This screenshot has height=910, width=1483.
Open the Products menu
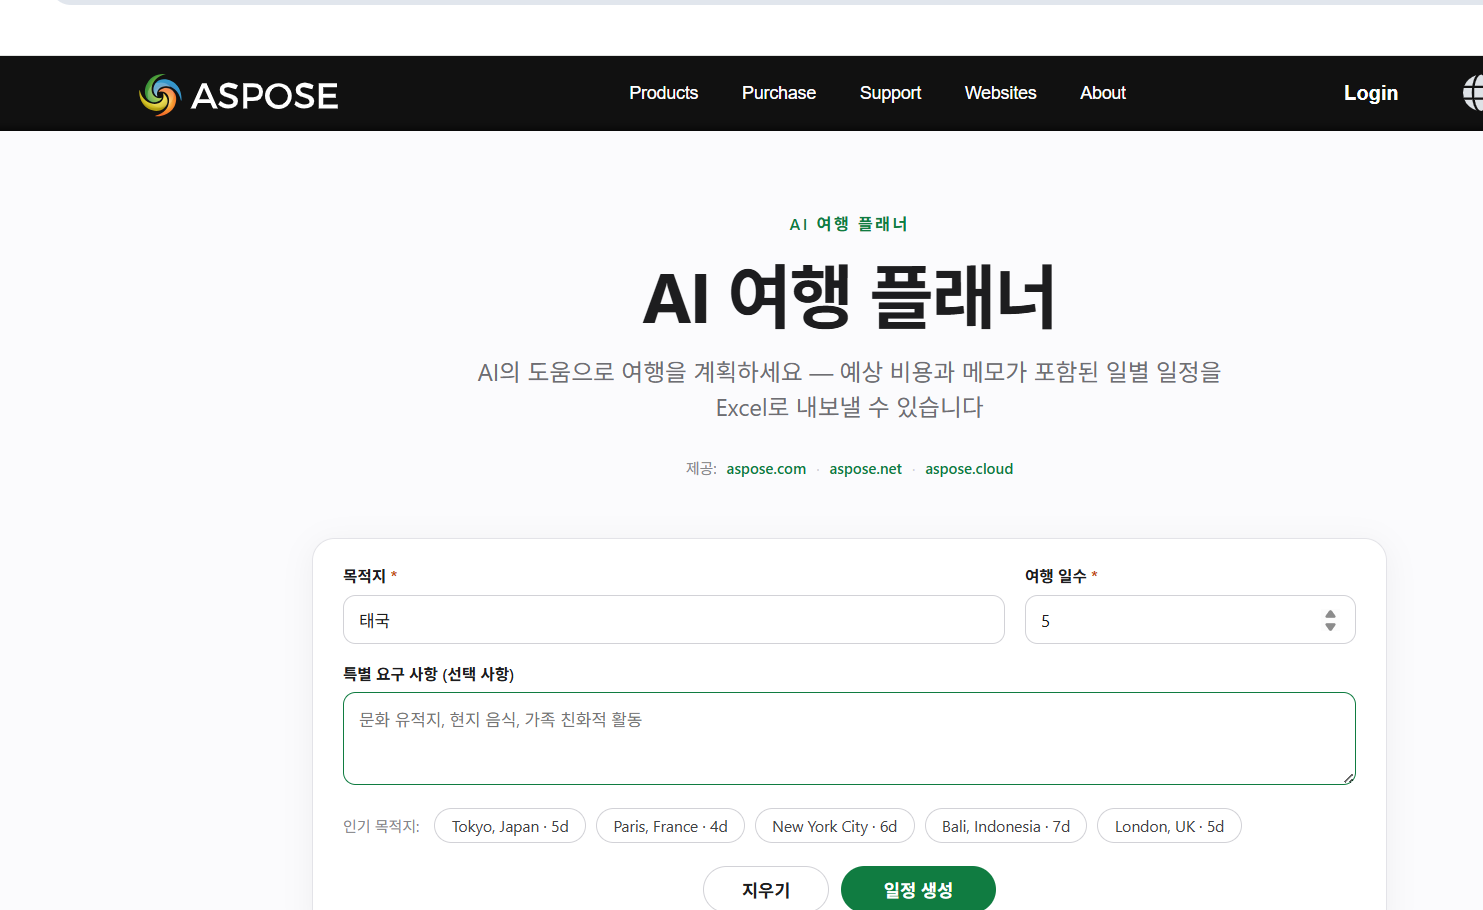(x=663, y=93)
